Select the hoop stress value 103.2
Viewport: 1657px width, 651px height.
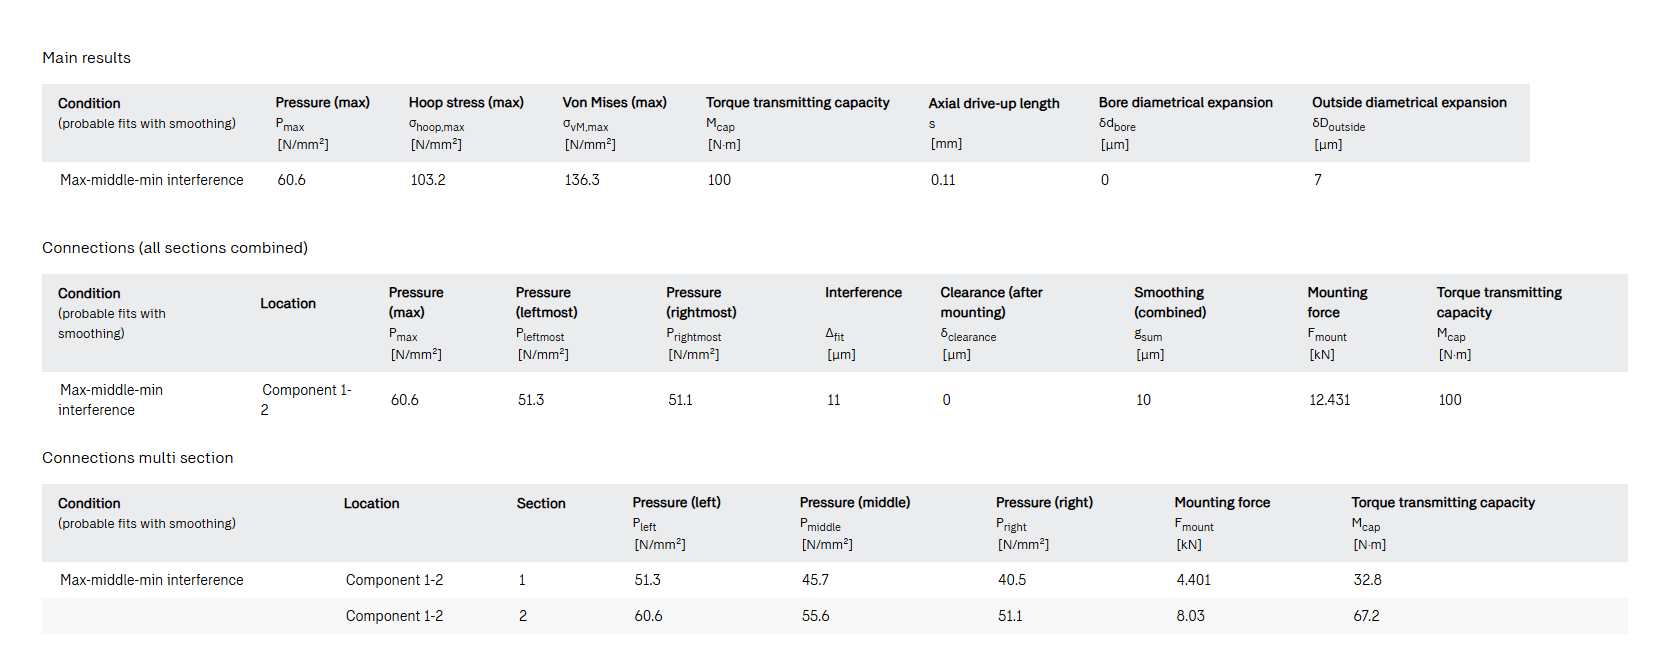click(428, 180)
